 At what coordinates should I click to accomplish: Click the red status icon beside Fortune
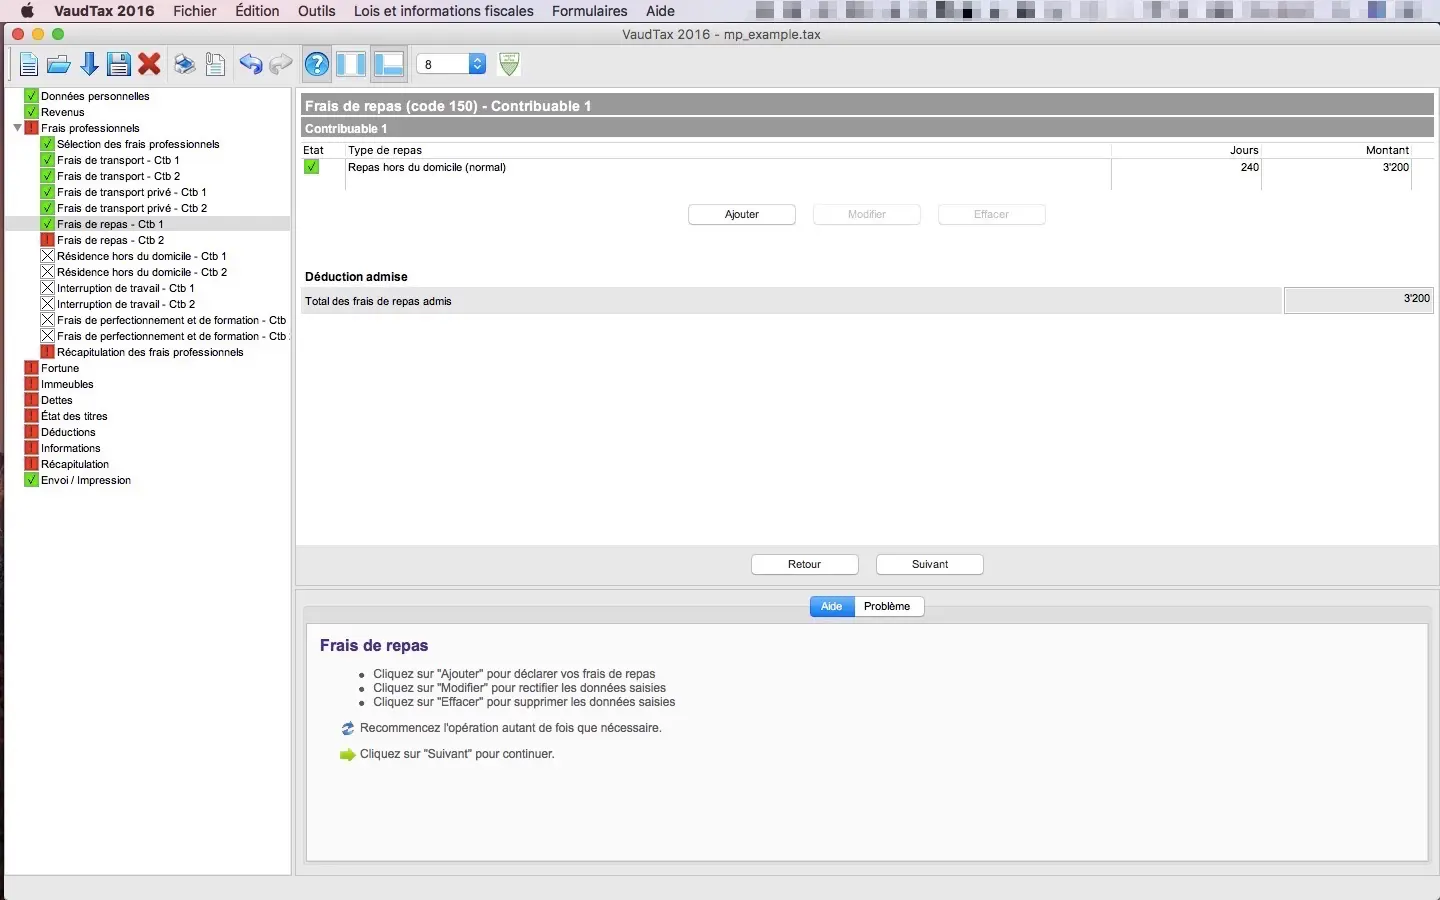[x=31, y=368]
